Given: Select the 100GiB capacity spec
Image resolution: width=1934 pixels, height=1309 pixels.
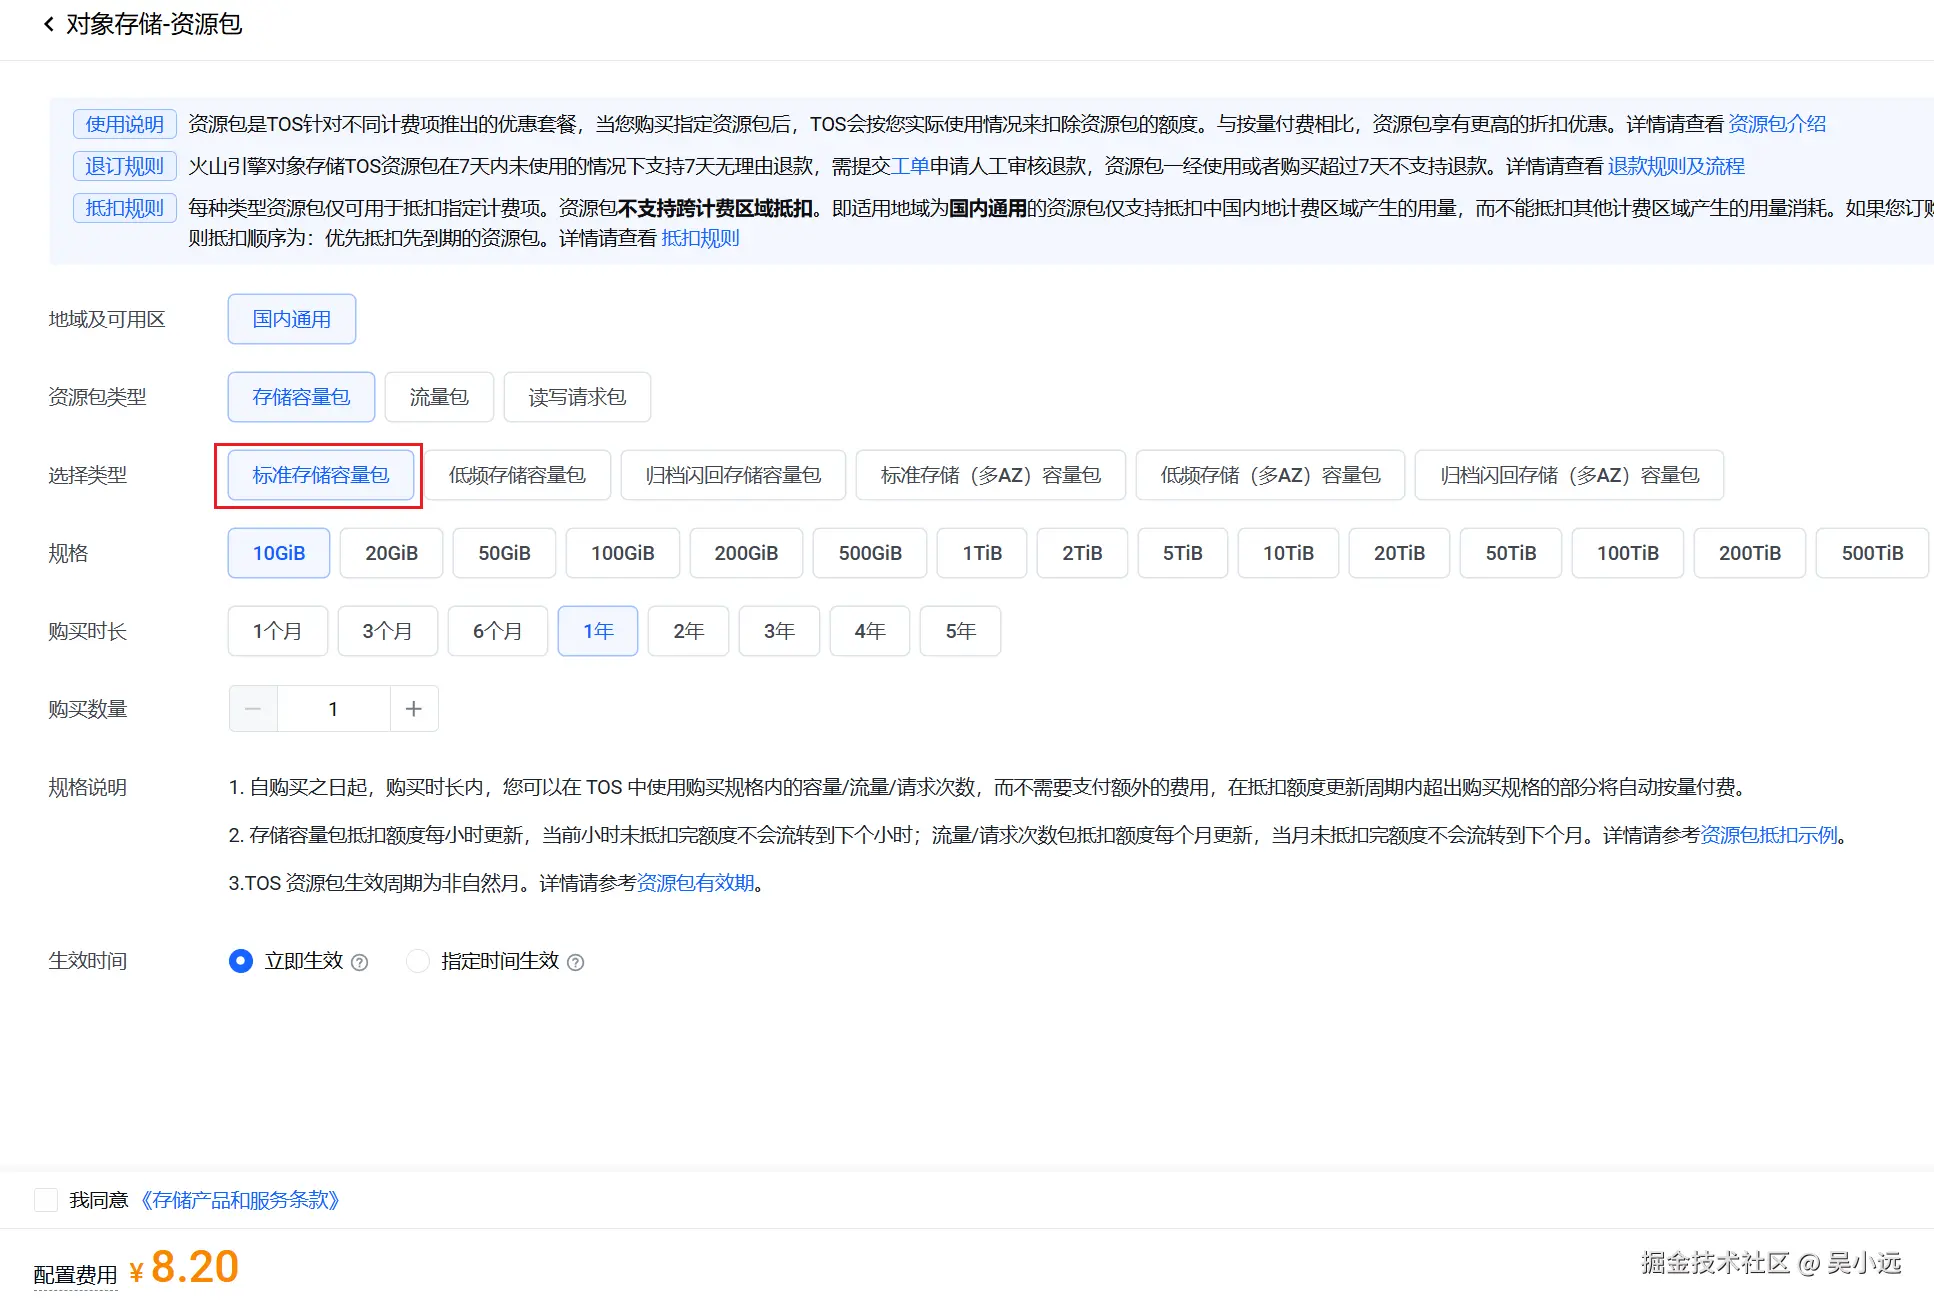Looking at the screenshot, I should (x=622, y=552).
